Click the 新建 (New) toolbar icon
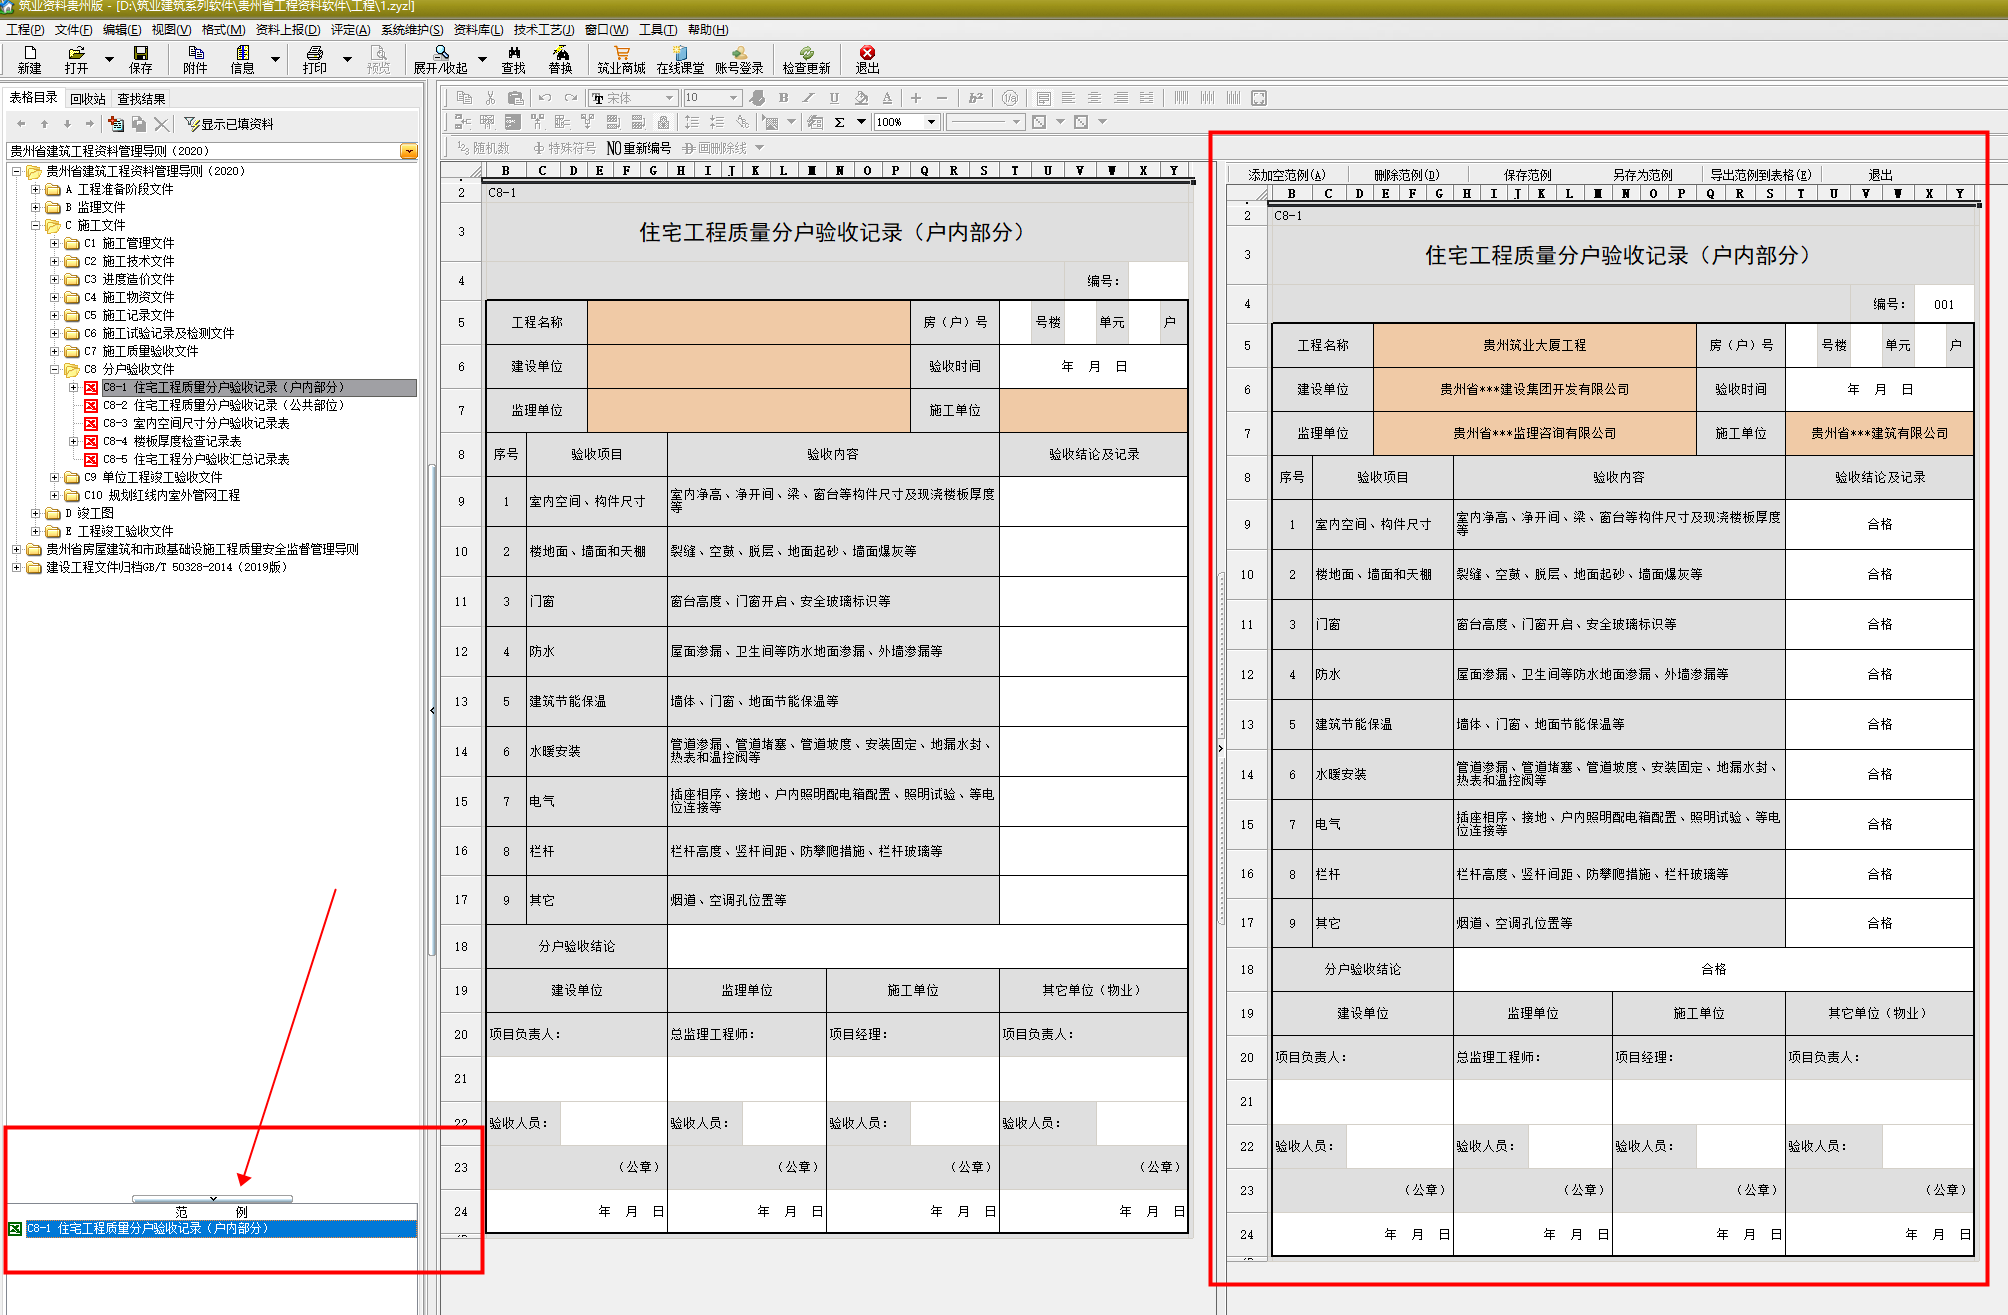This screenshot has height=1315, width=2008. [x=29, y=59]
